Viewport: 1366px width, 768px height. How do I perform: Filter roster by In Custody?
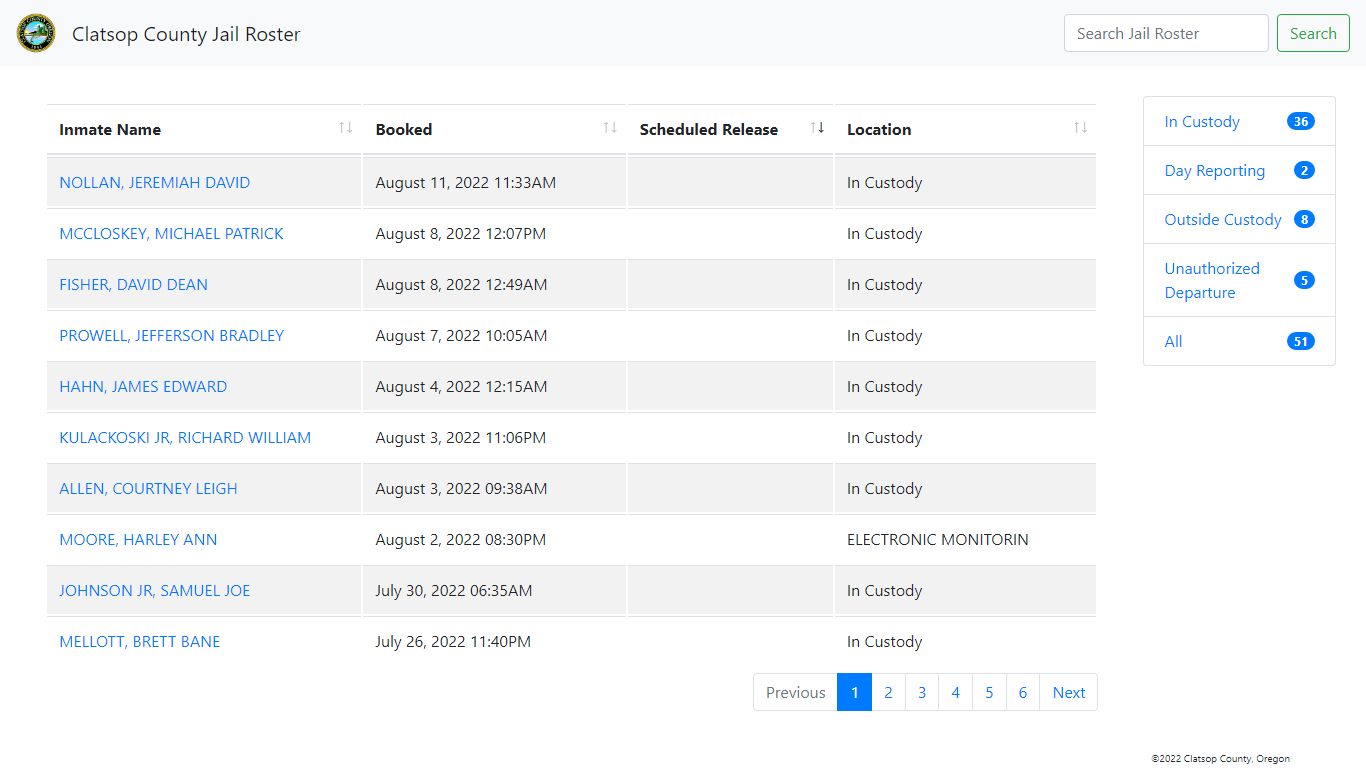click(x=1202, y=122)
